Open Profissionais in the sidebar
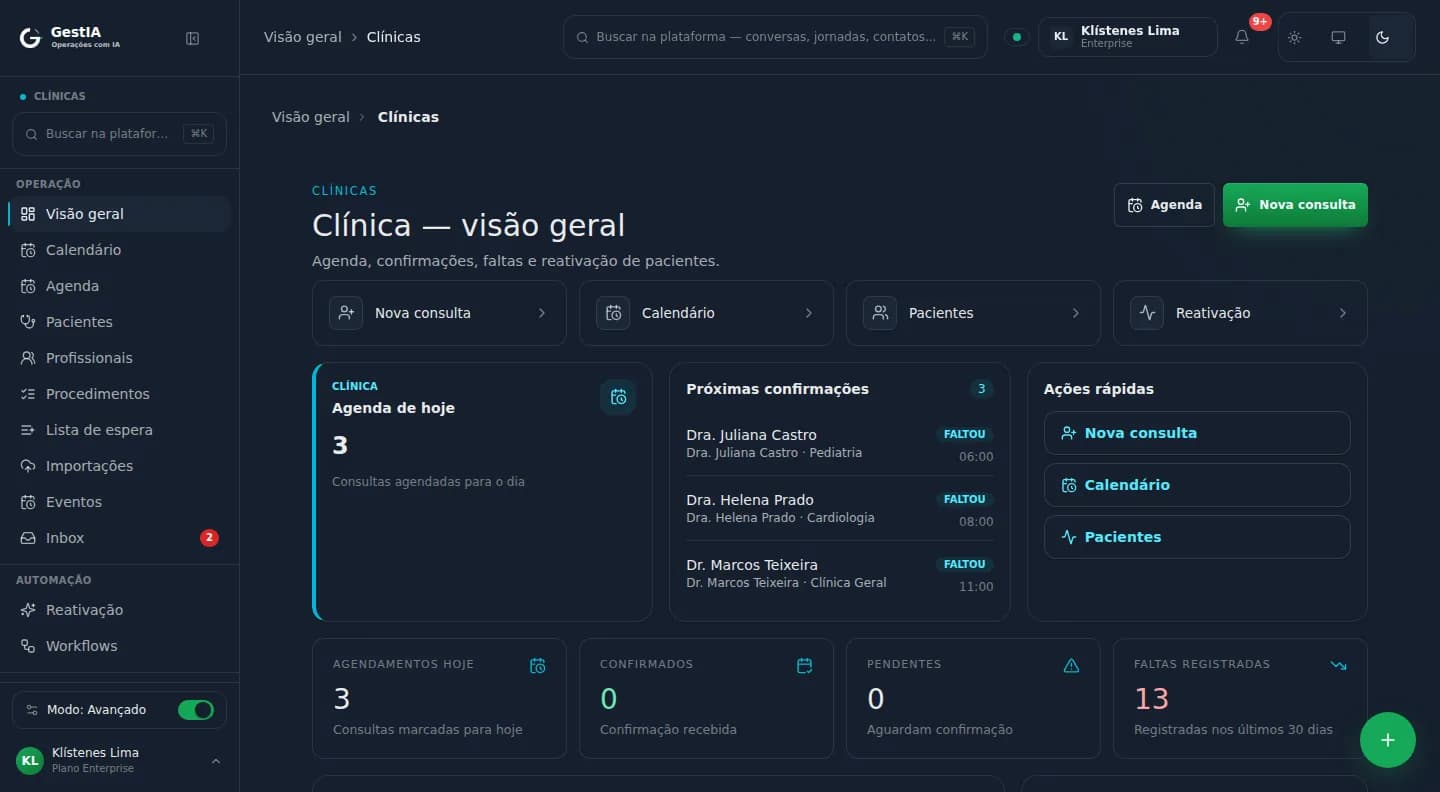Viewport: 1440px width, 792px height. tap(119, 358)
